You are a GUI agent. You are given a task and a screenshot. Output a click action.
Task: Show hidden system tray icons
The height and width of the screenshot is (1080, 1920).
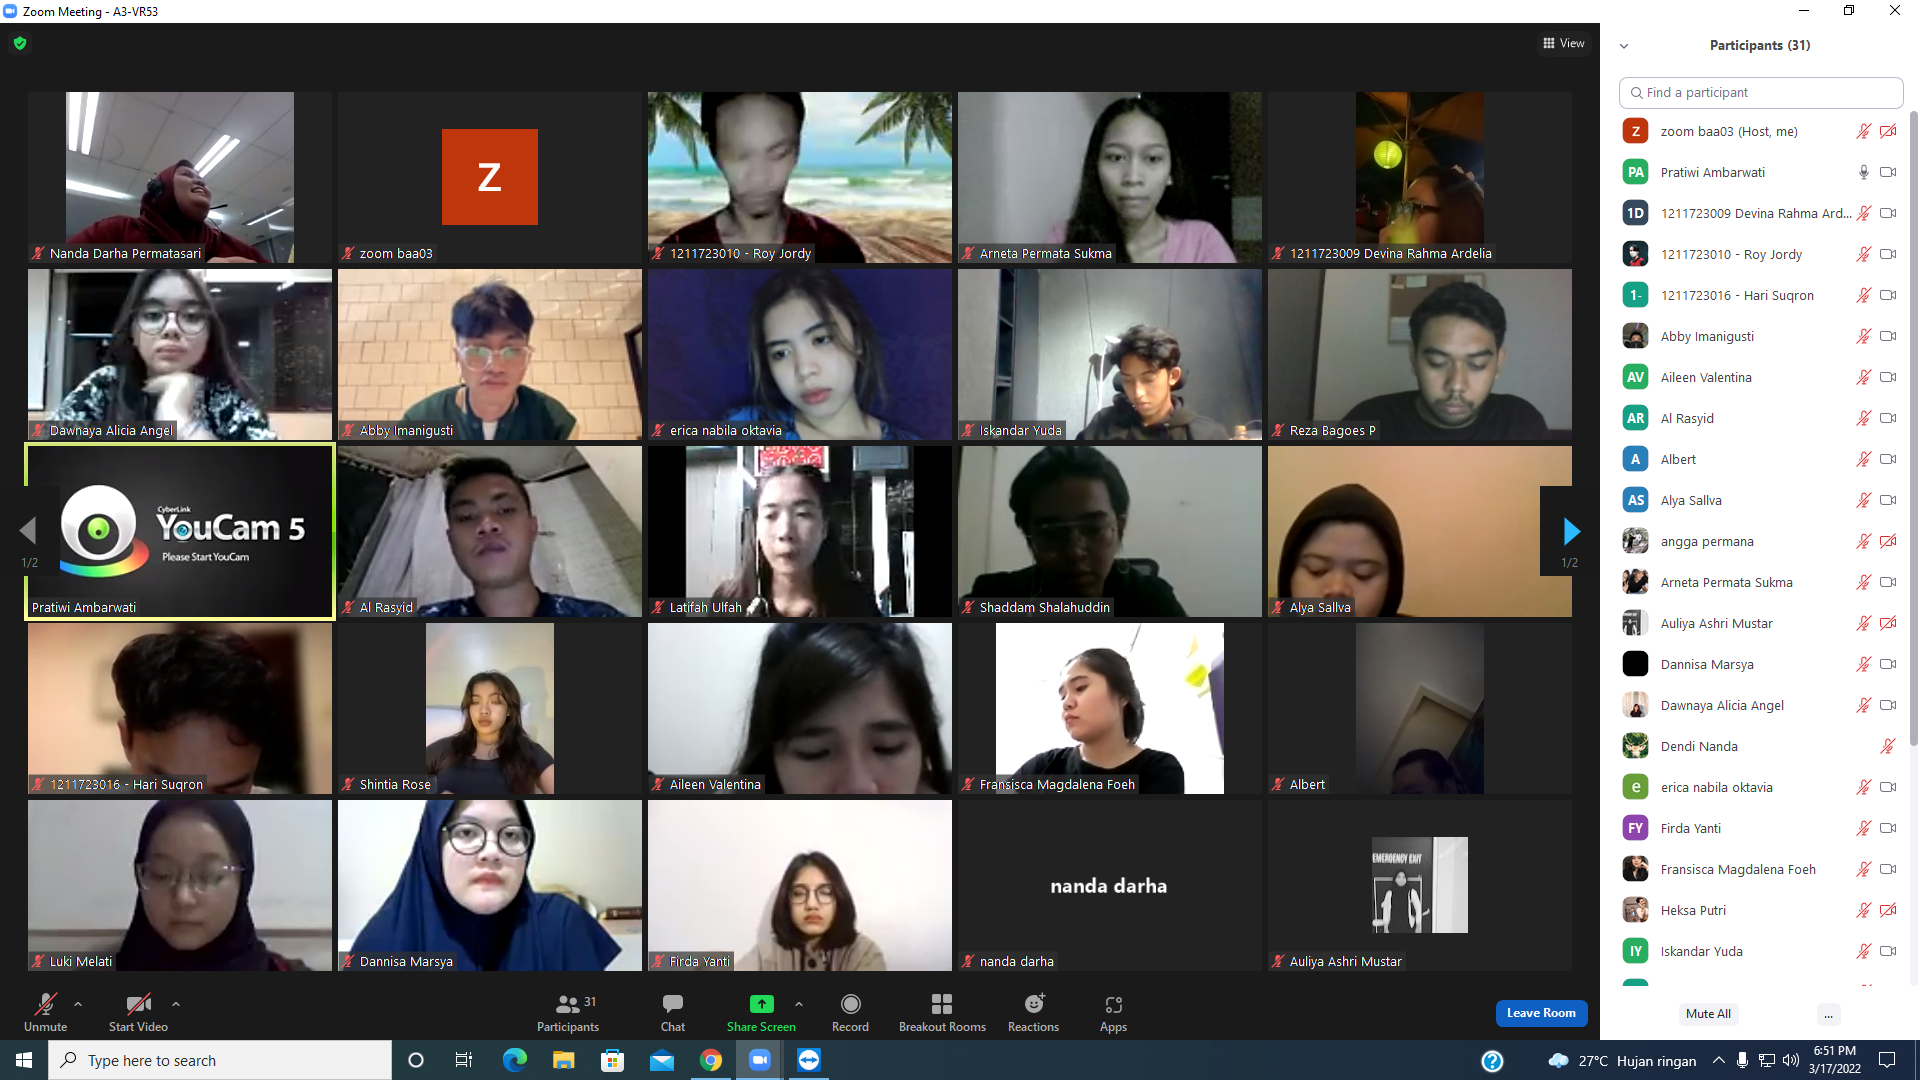click(x=1718, y=1060)
